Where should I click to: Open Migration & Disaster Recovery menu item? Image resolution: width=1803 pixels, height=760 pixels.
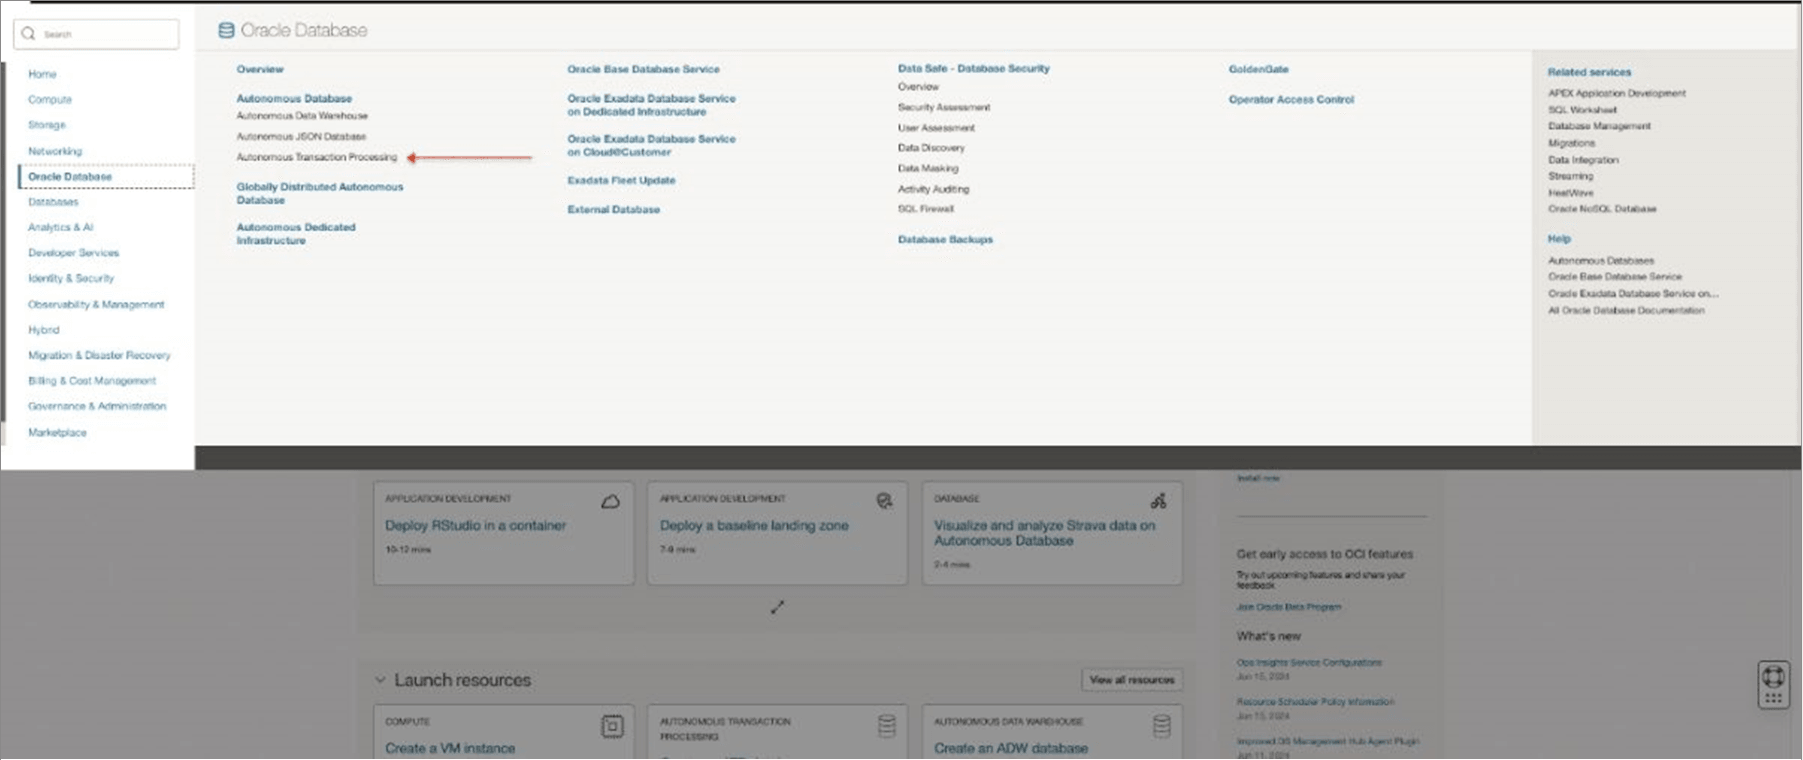(99, 355)
